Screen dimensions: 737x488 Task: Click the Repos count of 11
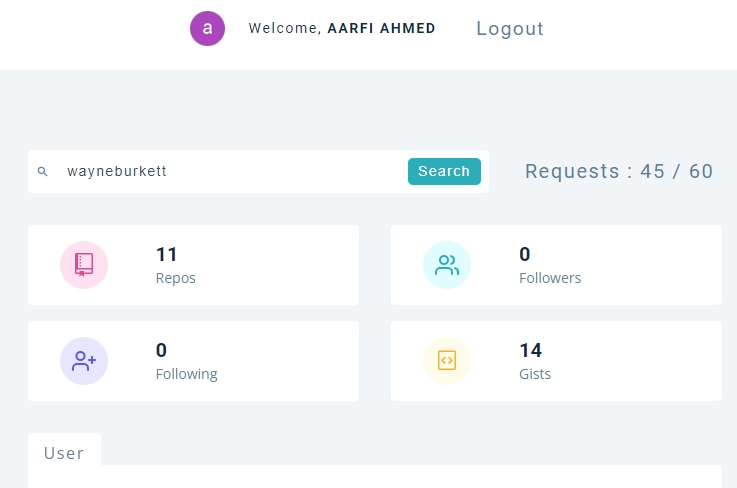(166, 254)
